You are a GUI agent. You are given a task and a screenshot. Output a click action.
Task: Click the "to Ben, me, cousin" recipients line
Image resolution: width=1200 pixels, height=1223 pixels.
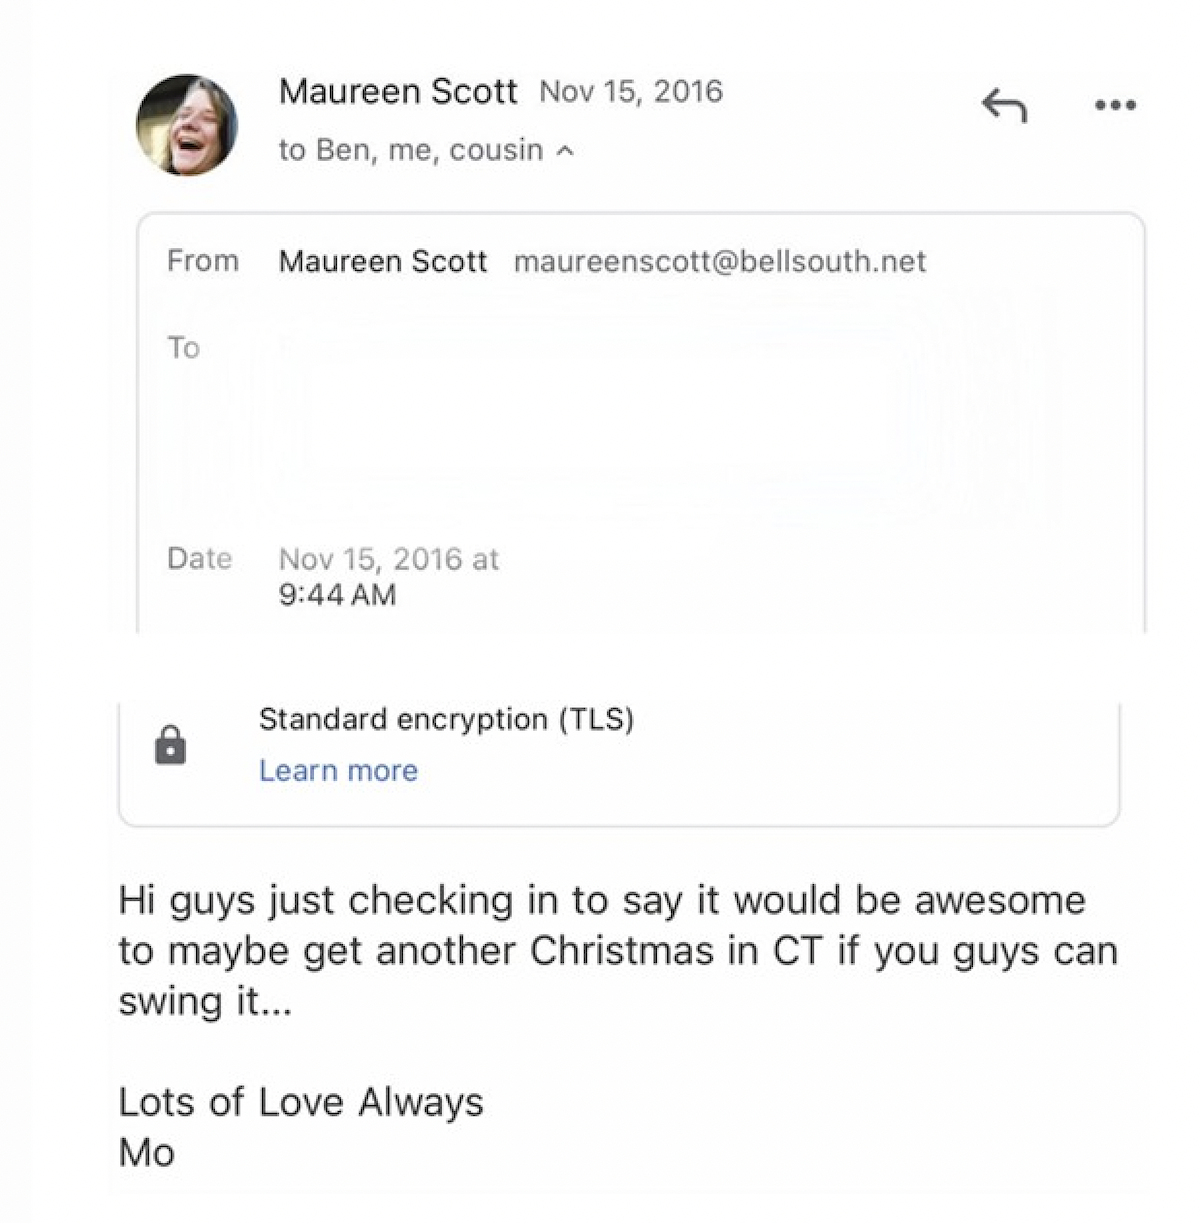click(410, 150)
